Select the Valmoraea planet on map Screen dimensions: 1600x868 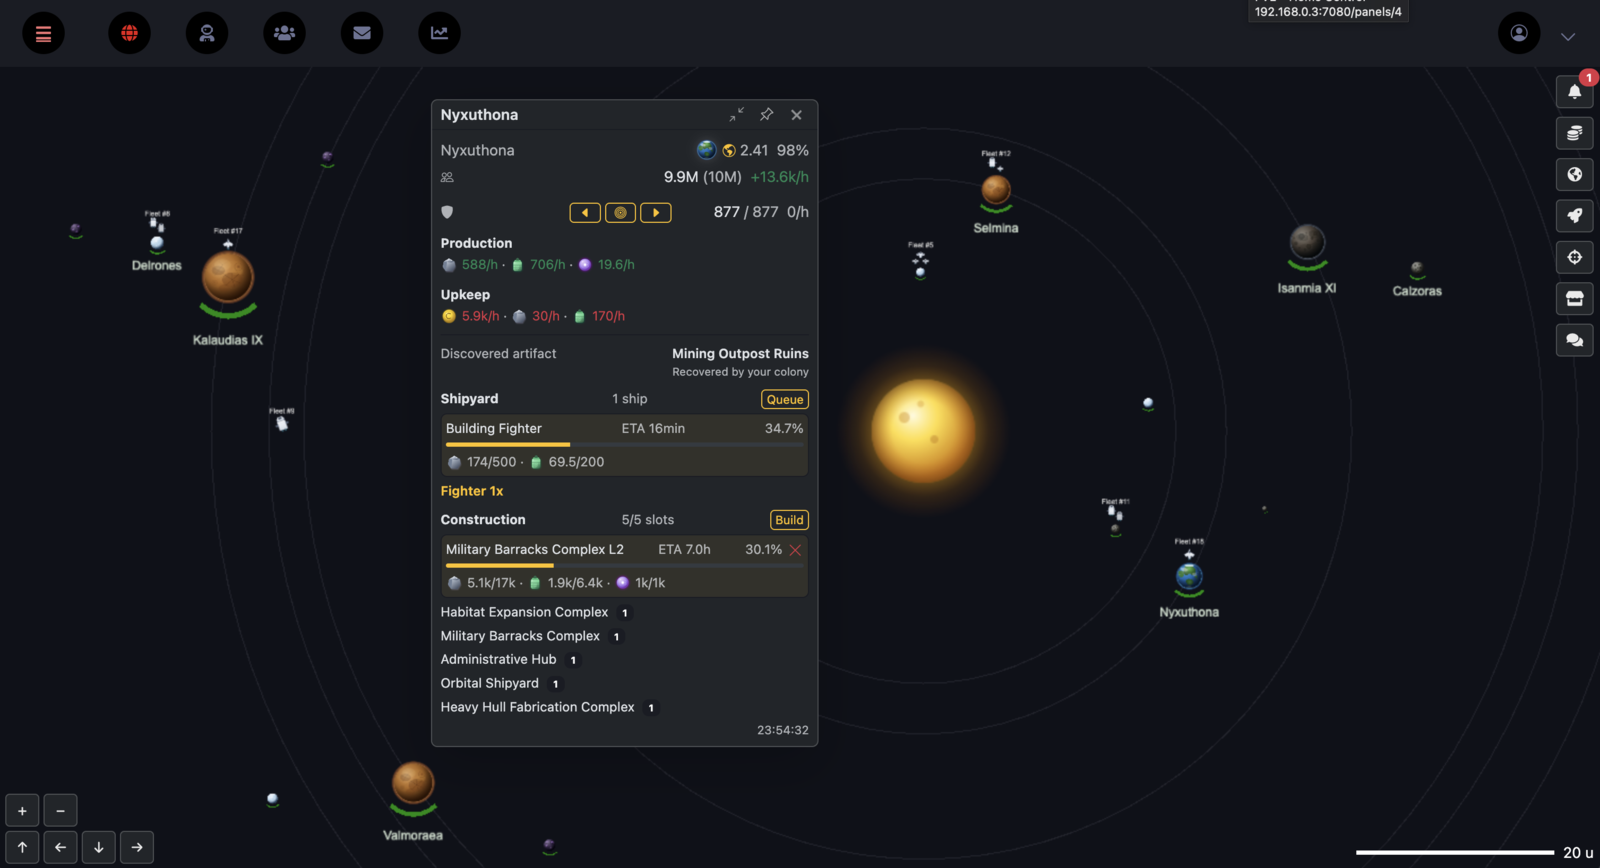(x=413, y=783)
